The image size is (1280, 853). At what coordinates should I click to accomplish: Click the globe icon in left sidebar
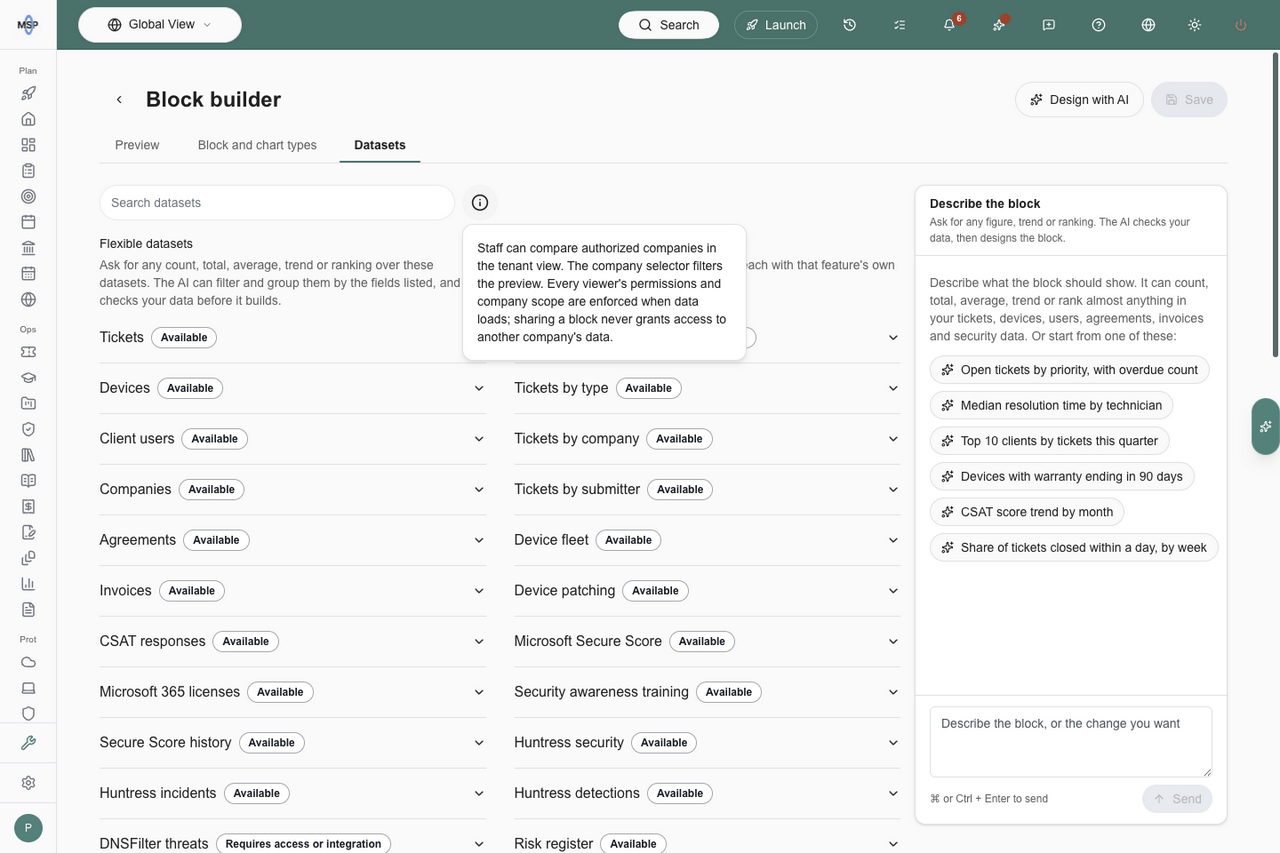pyautogui.click(x=28, y=299)
